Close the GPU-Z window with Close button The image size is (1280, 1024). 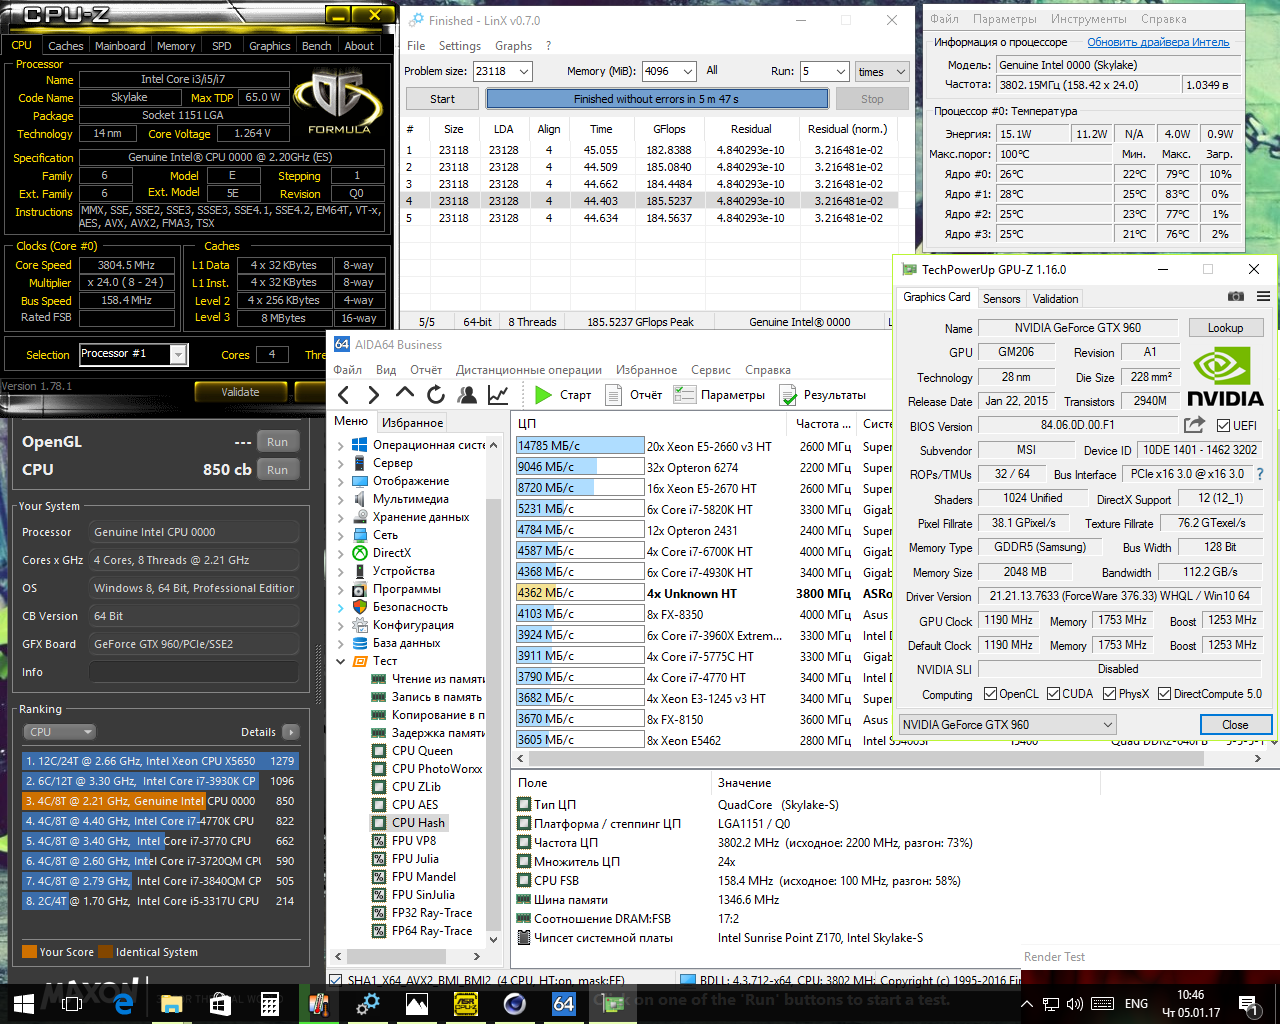(1235, 725)
